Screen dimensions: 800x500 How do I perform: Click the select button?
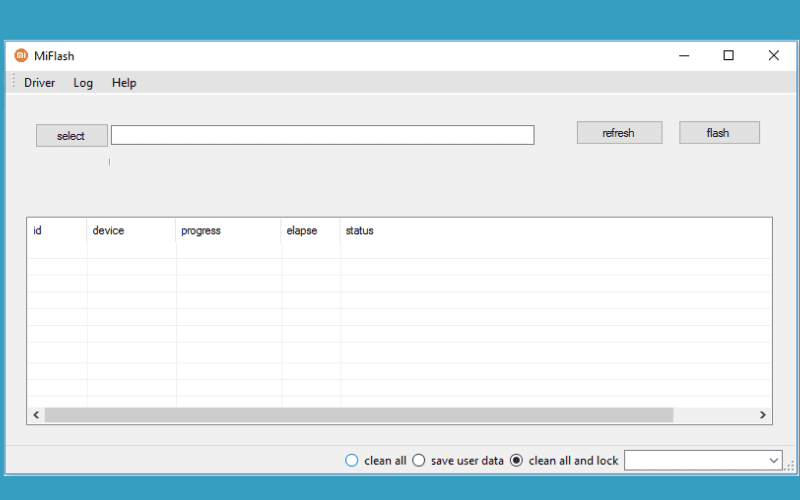tap(71, 135)
